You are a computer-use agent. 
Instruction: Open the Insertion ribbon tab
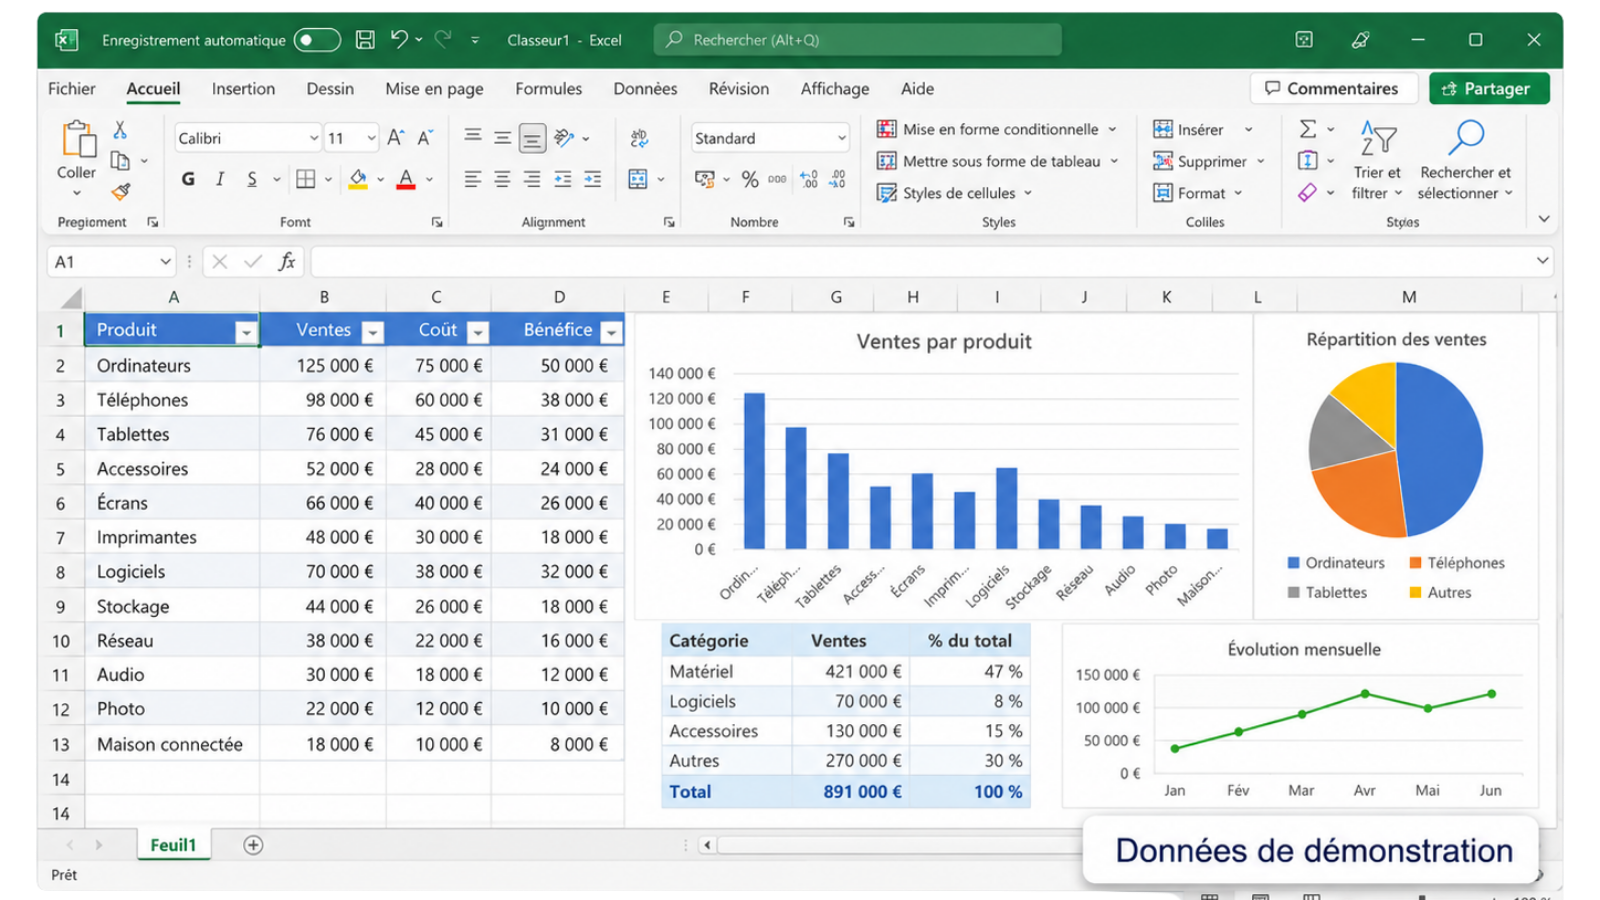coord(243,88)
